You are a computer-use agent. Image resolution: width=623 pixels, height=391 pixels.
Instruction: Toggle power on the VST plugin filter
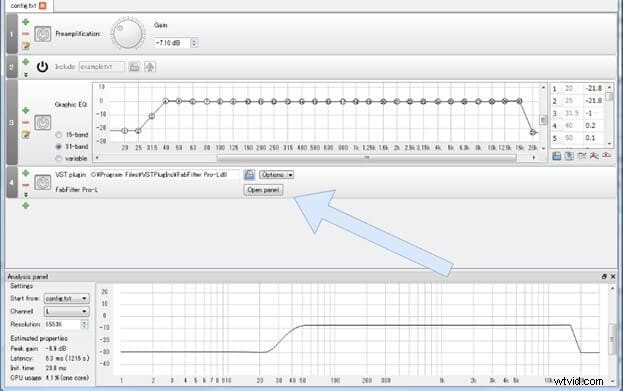click(43, 182)
